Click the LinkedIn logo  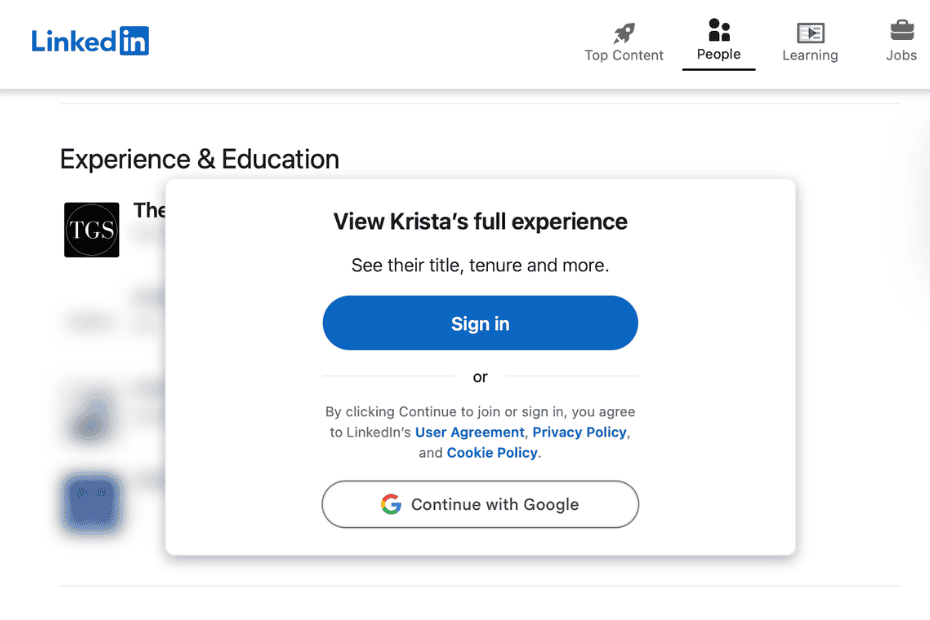(x=90, y=41)
